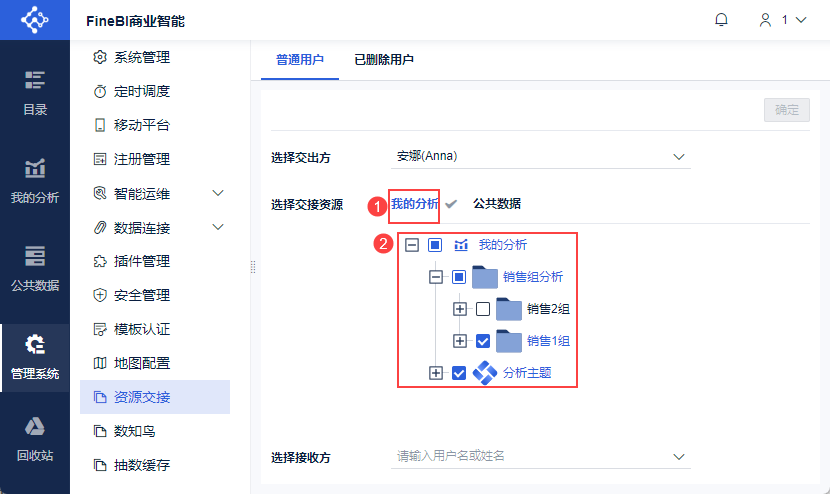Image resolution: width=830 pixels, height=494 pixels.
Task: Open 系统管理 gear menu item
Action: click(141, 57)
